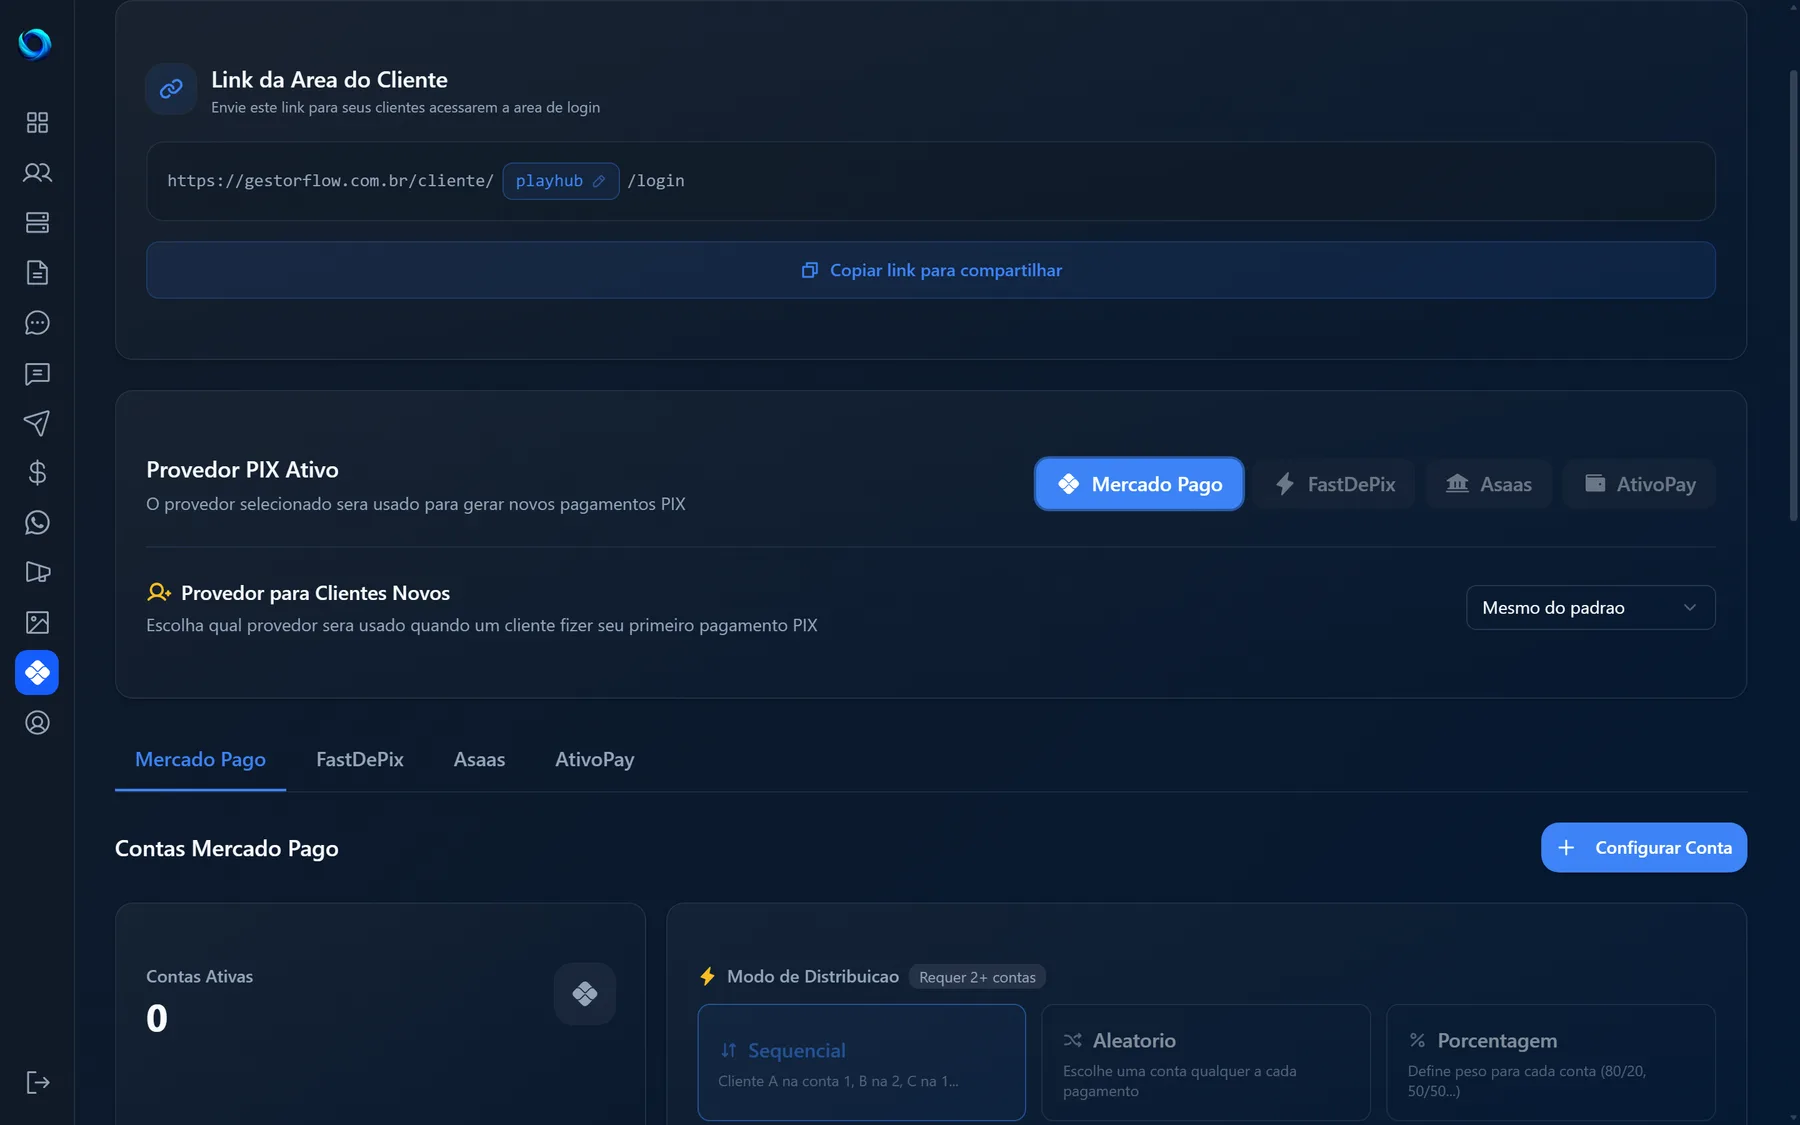This screenshot has width=1800, height=1125.
Task: Click the pencil edit icon next to playhub
Action: [x=599, y=181]
